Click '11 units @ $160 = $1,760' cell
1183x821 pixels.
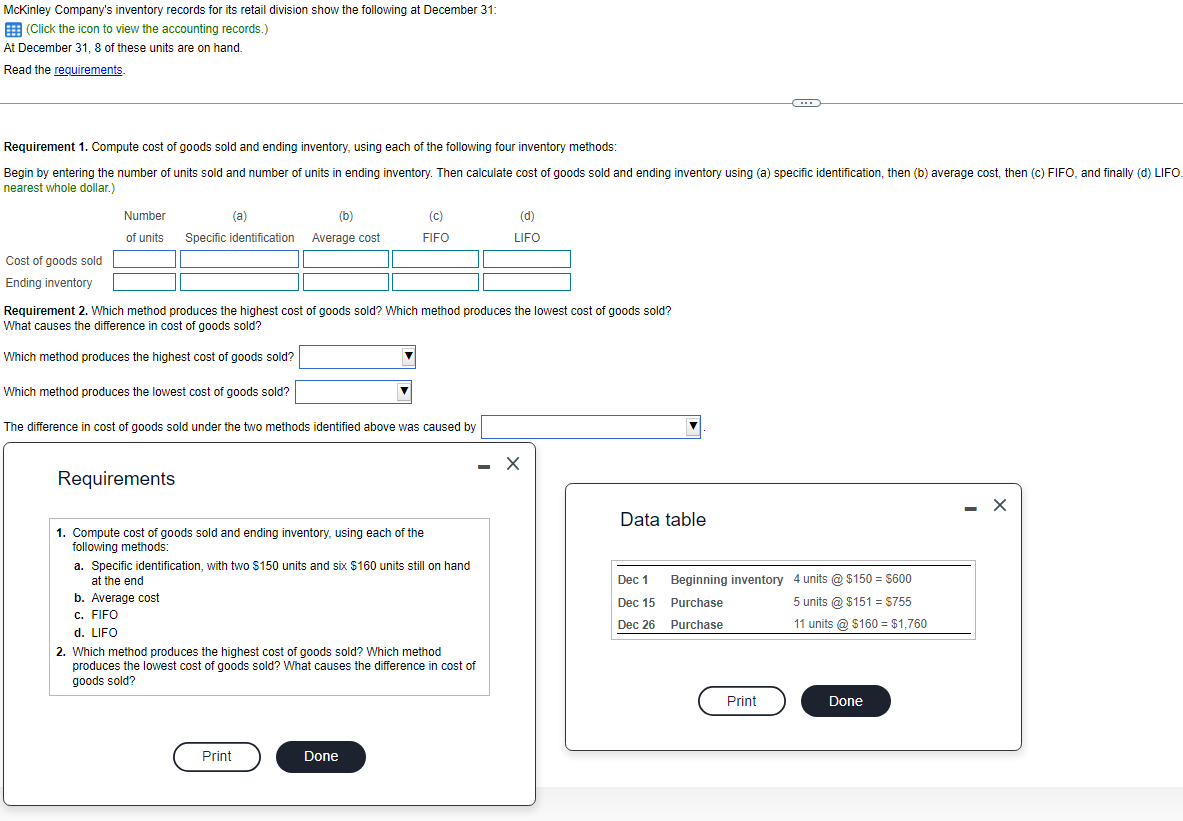(x=860, y=624)
